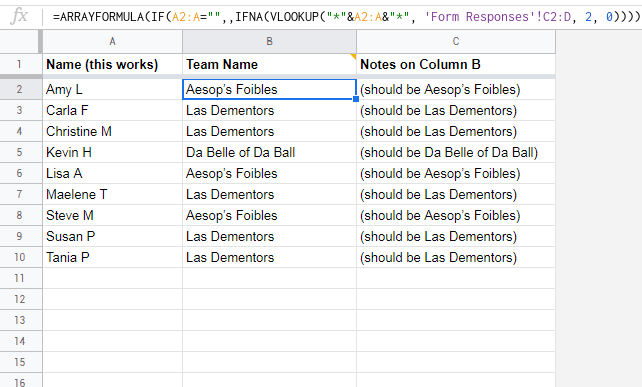Select cell 'Maelene T'
The image size is (642, 387).
tap(112, 194)
